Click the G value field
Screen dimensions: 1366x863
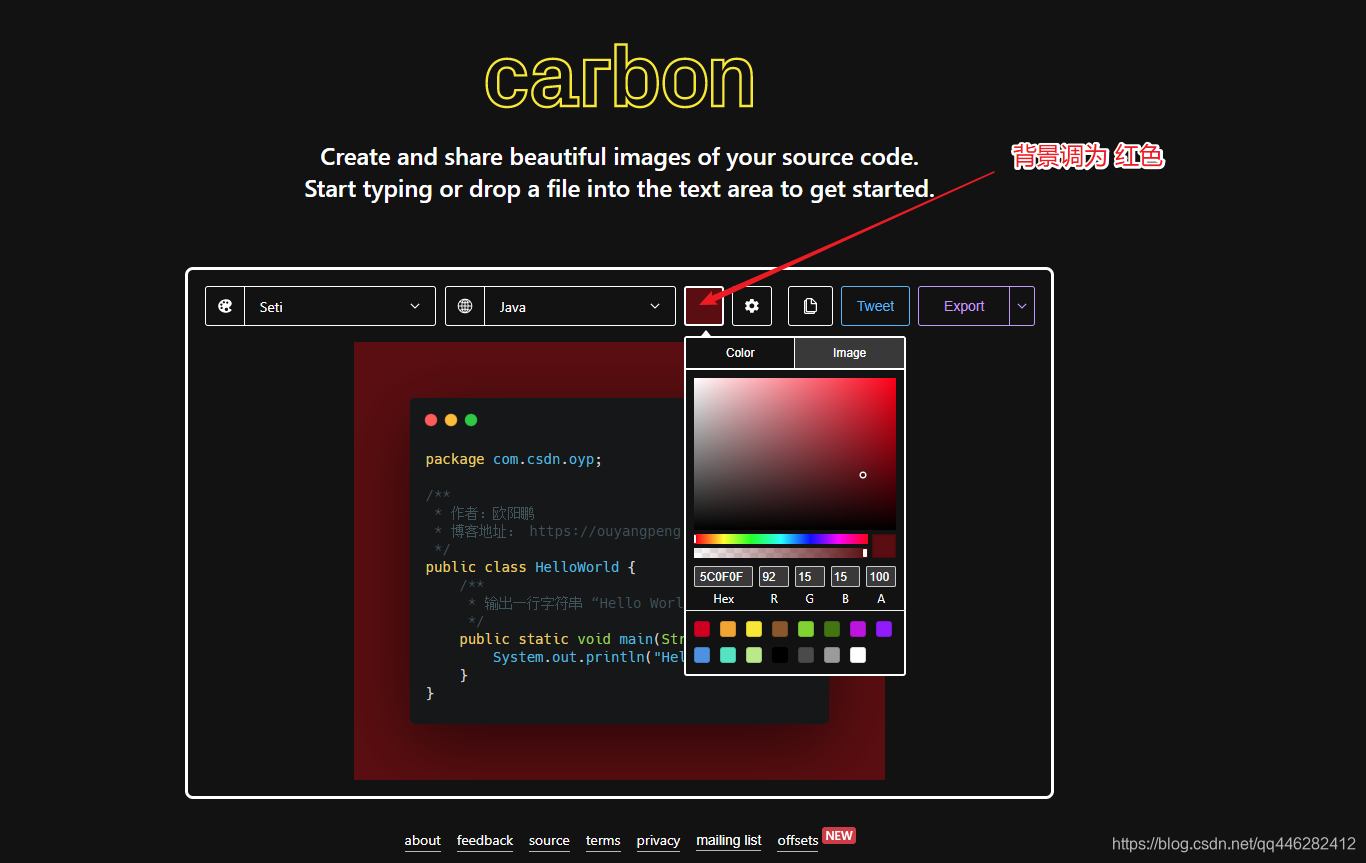810,576
